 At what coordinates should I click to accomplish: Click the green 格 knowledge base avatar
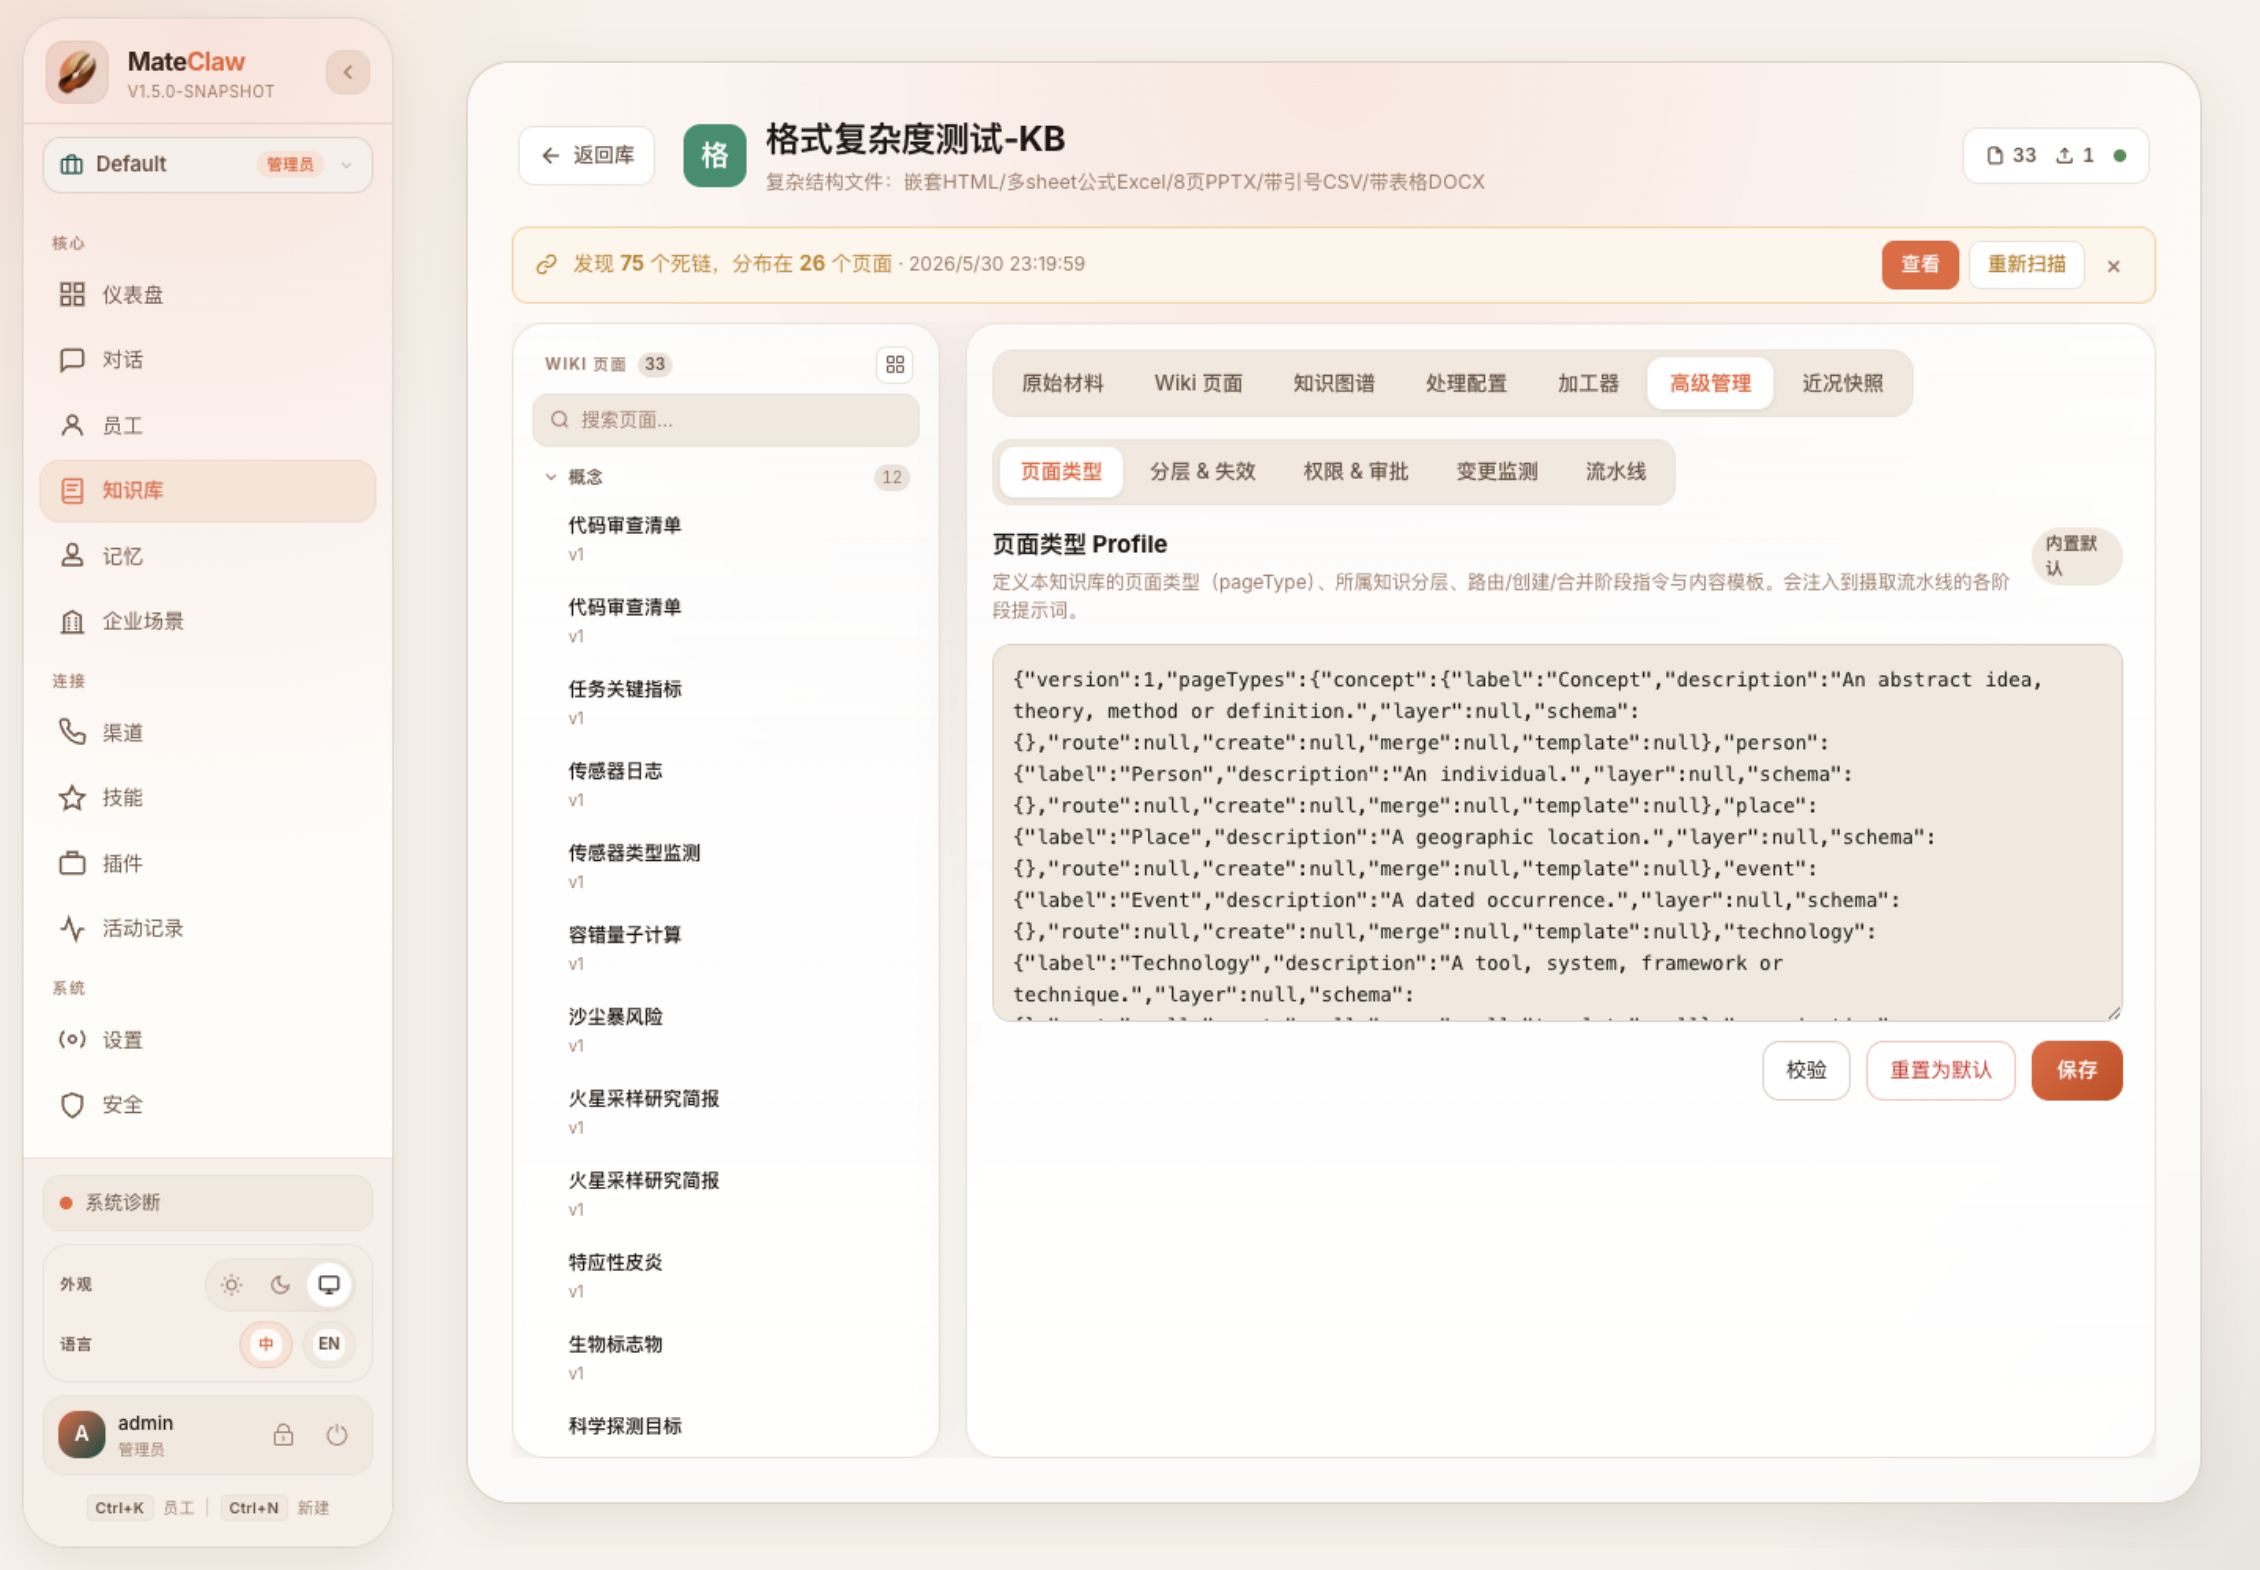pyautogui.click(x=714, y=155)
